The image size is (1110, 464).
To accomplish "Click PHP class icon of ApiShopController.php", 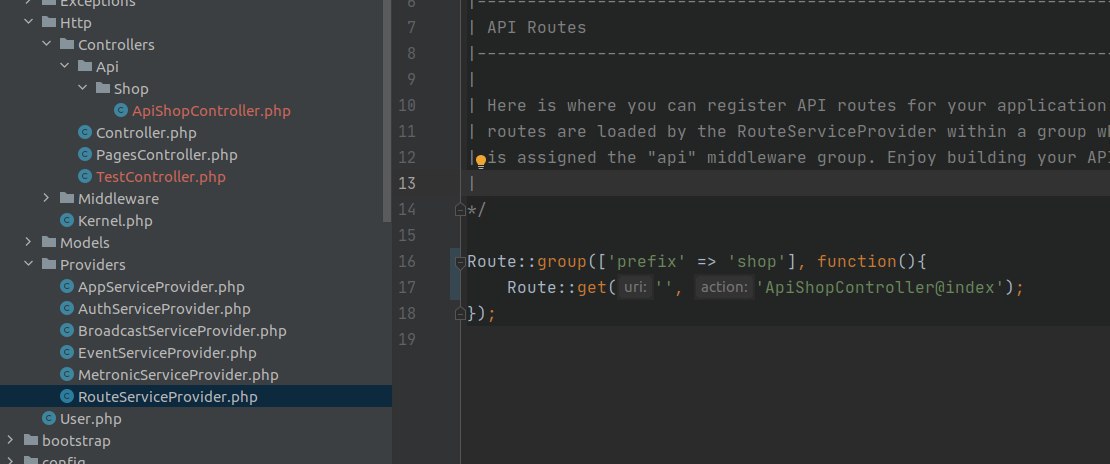I will click(121, 111).
